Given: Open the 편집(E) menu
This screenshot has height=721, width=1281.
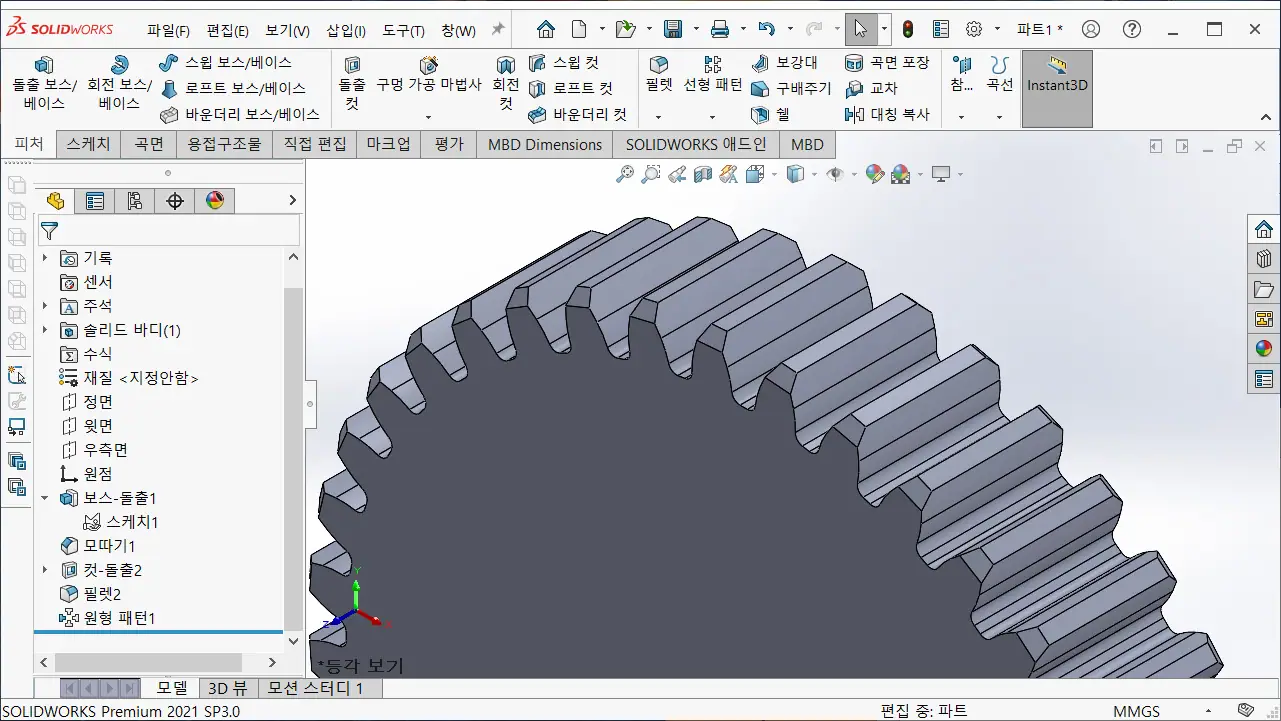Looking at the screenshot, I should (228, 31).
